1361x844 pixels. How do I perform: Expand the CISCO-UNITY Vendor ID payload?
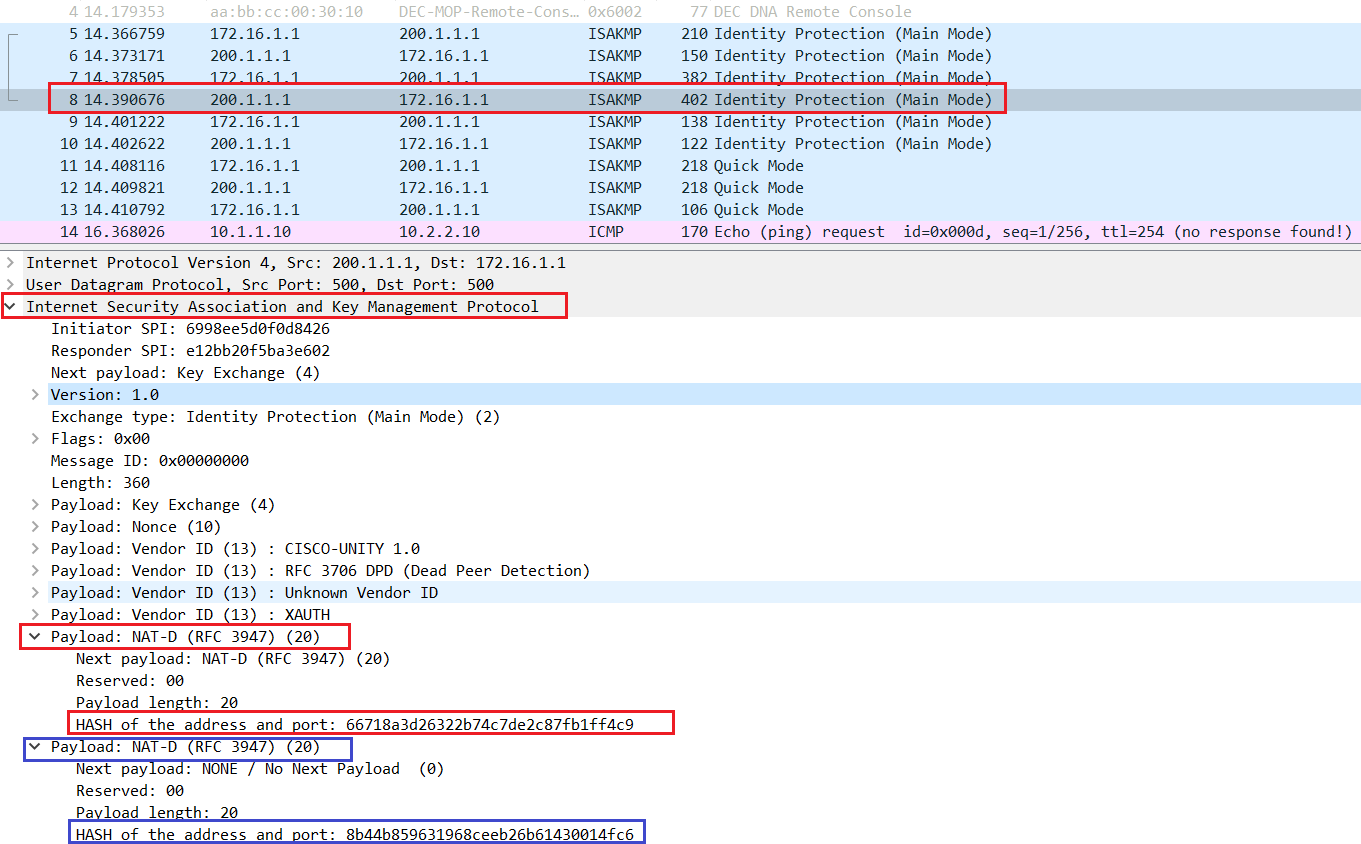pos(35,548)
